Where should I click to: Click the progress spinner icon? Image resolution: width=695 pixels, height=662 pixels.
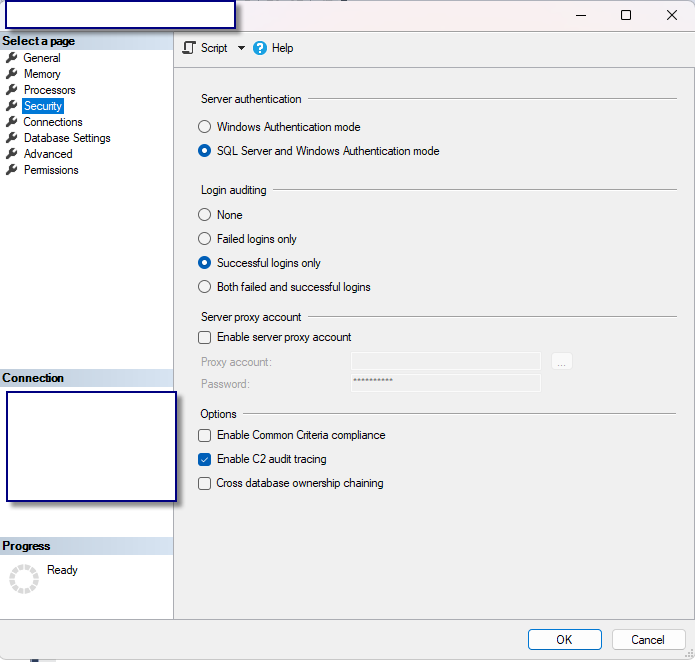click(x=24, y=579)
